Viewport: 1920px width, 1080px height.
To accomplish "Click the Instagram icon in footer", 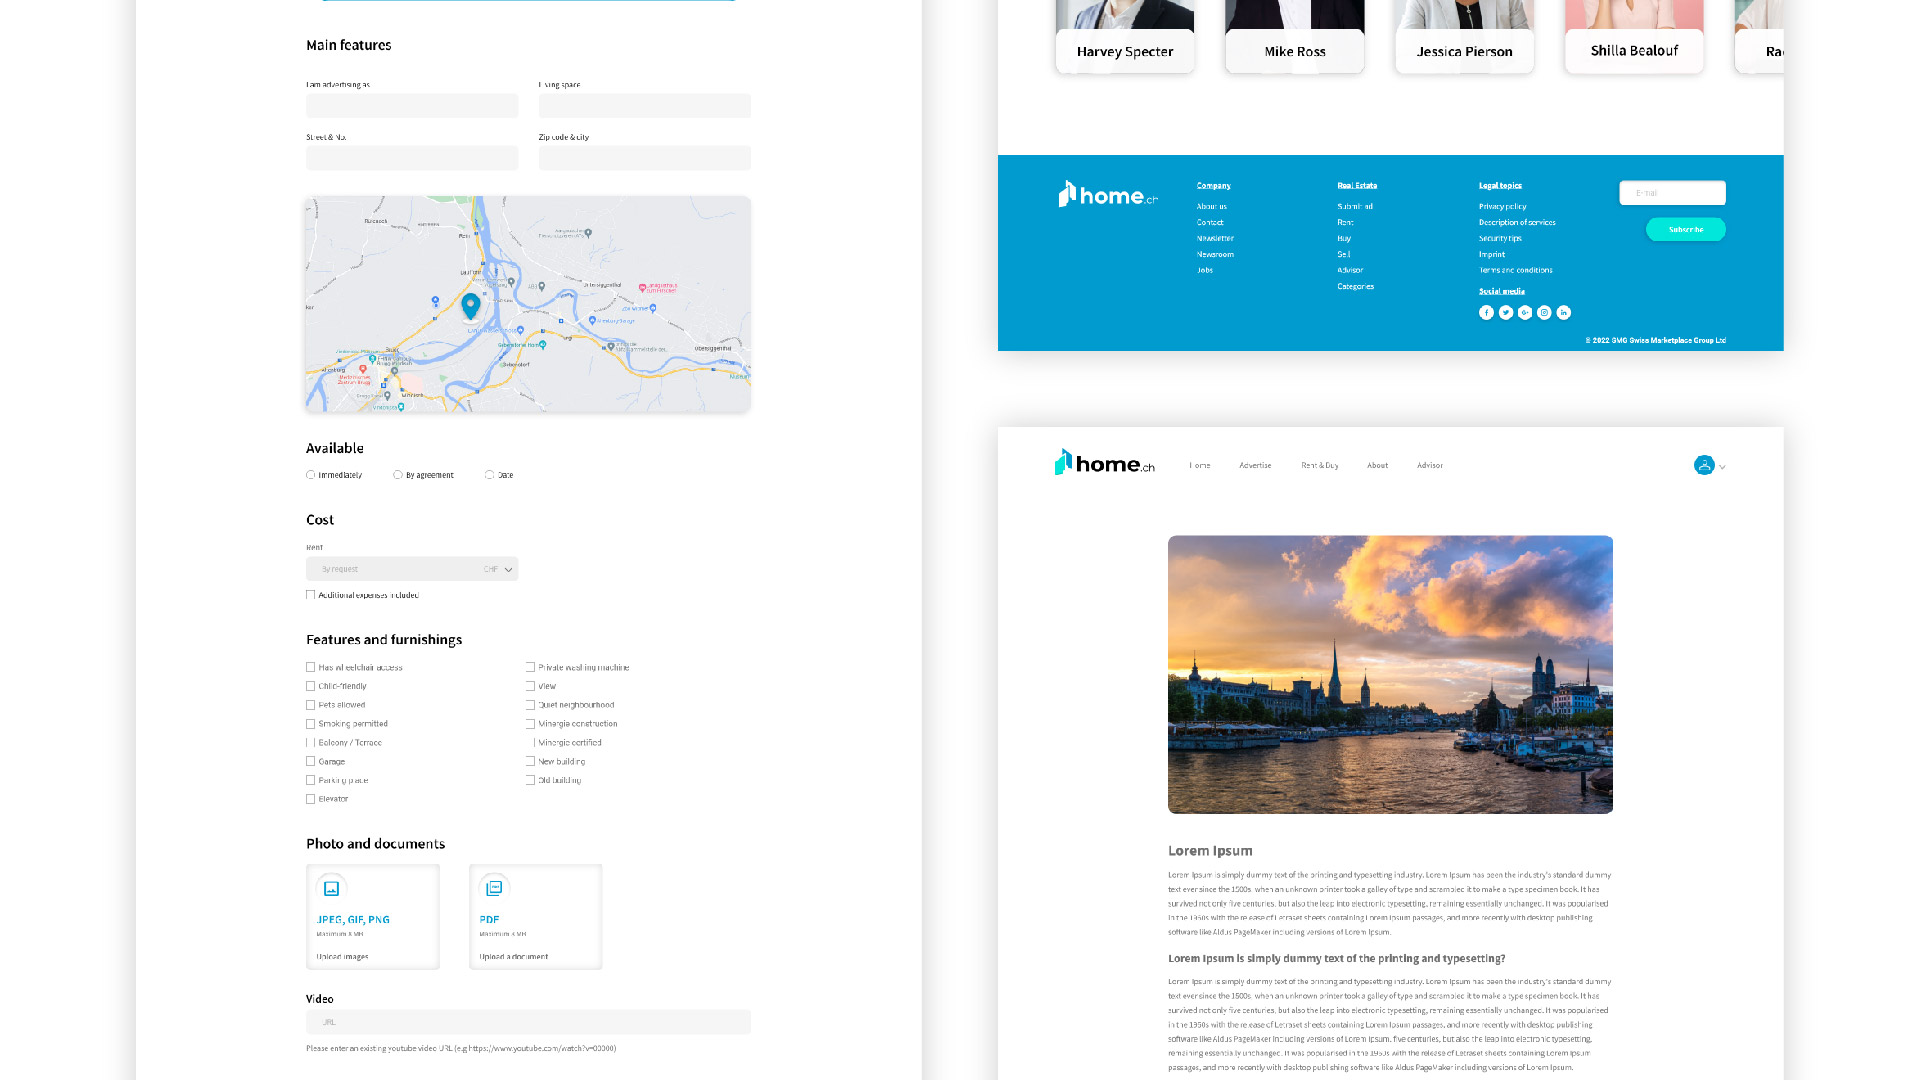I will tap(1544, 313).
